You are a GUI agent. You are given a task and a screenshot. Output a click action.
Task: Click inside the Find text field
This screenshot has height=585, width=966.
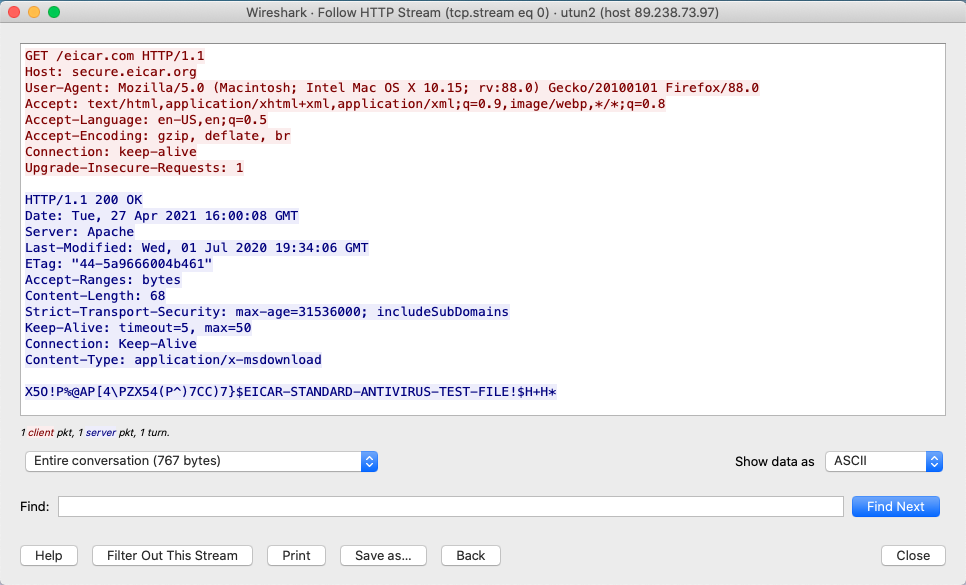point(450,506)
